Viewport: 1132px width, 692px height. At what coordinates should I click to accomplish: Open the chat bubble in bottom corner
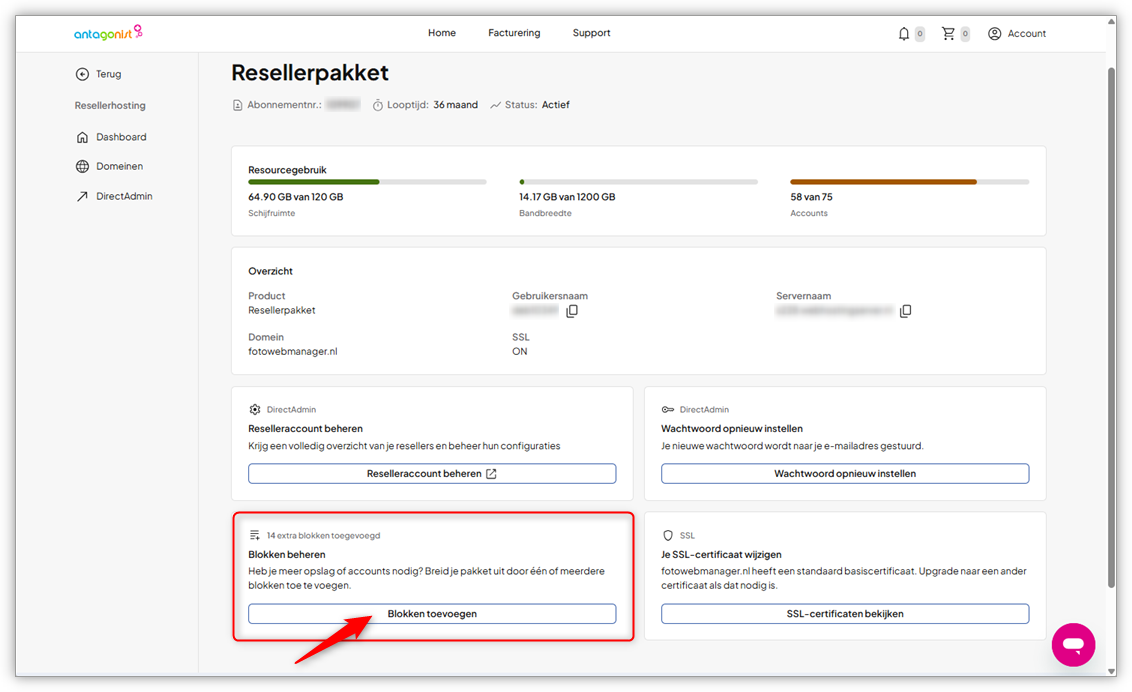point(1073,645)
